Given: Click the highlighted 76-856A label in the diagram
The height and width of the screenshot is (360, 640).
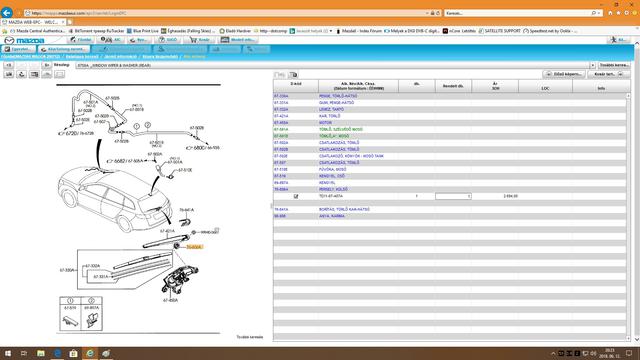Looking at the screenshot, I should point(194,247).
